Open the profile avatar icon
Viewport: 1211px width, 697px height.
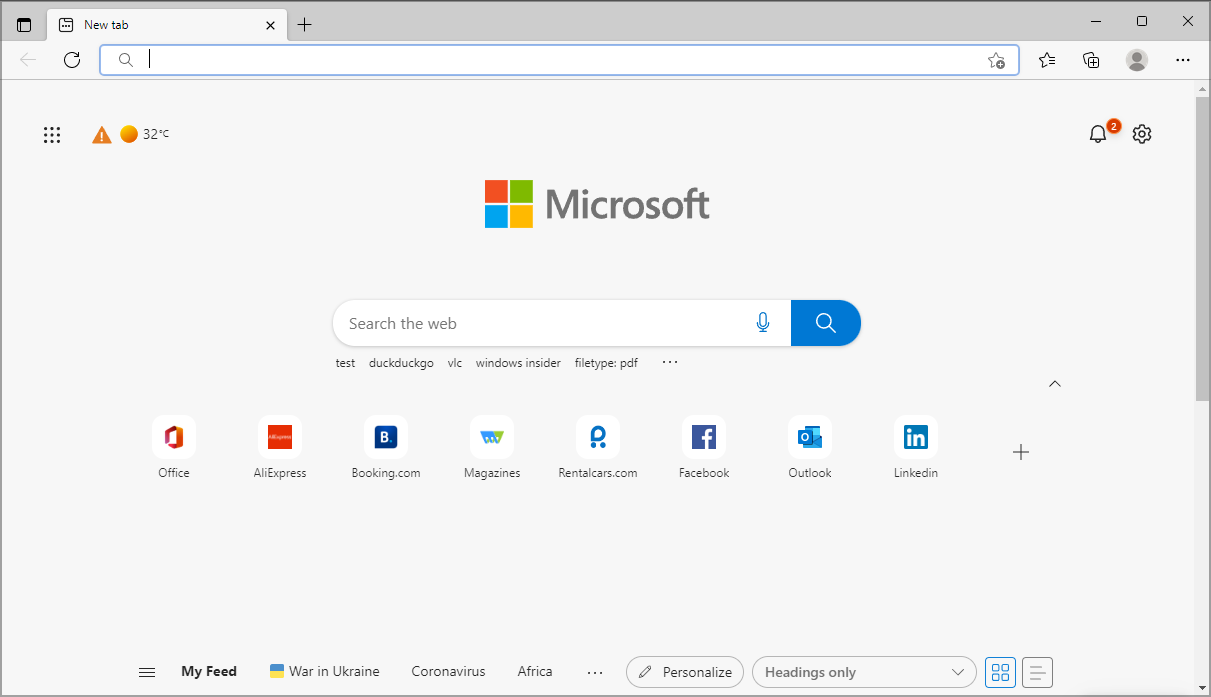coord(1137,60)
